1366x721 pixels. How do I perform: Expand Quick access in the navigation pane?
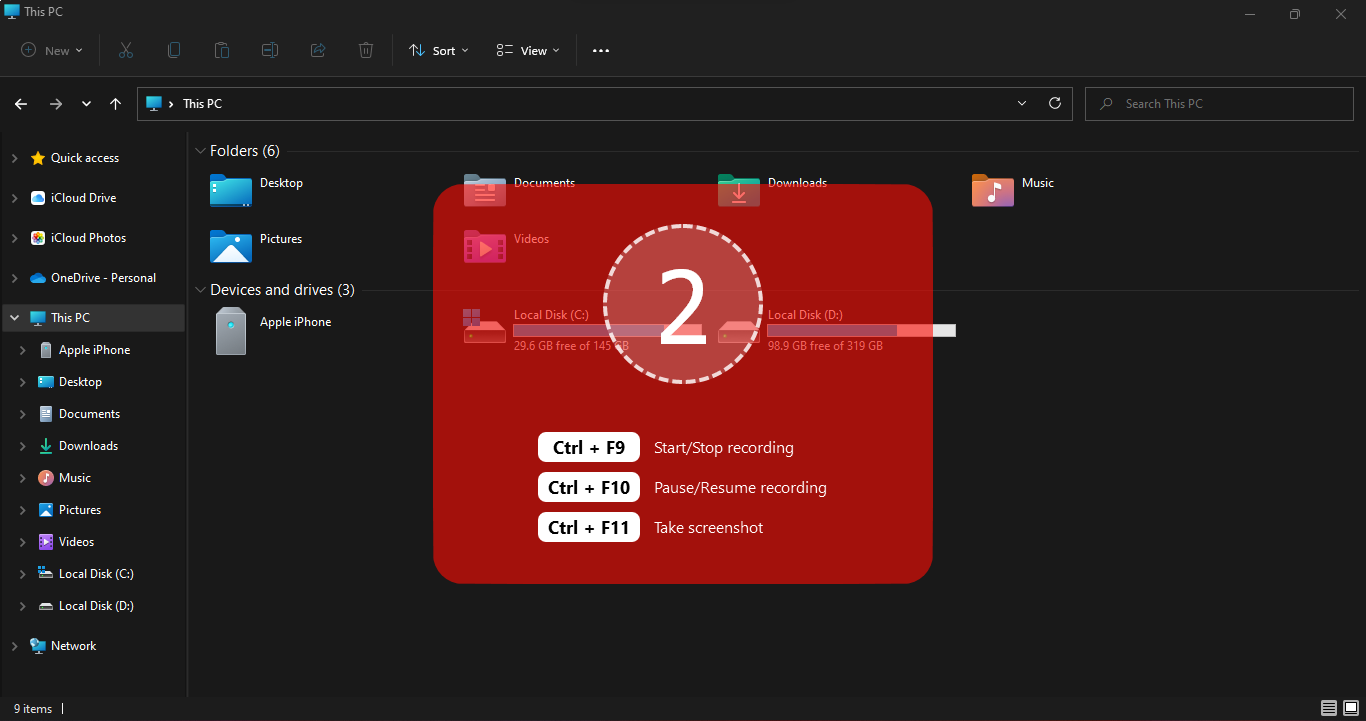14,158
